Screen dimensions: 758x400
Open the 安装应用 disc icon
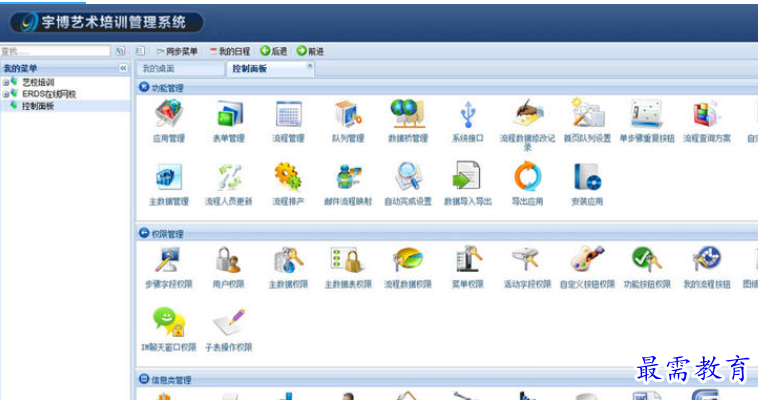pos(587,177)
